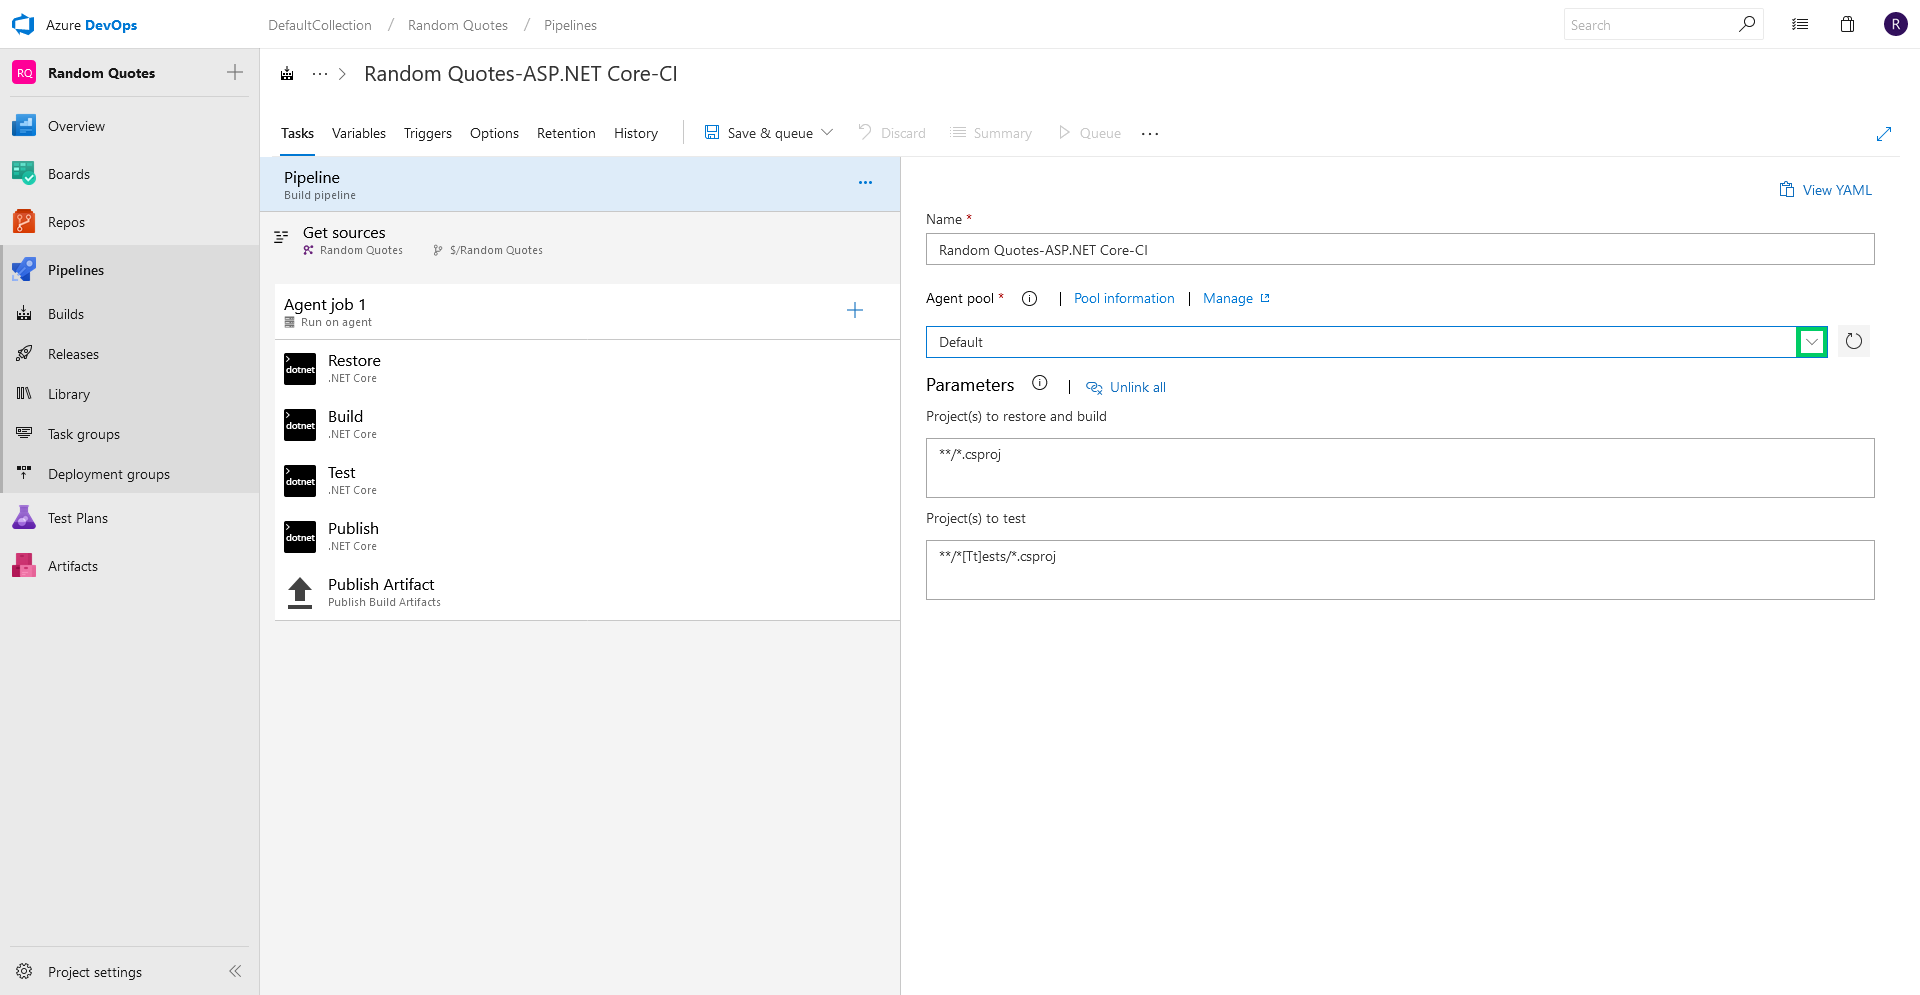Viewport: 1920px width, 995px height.
Task: Switch to the Tasks tab
Action: 297,133
